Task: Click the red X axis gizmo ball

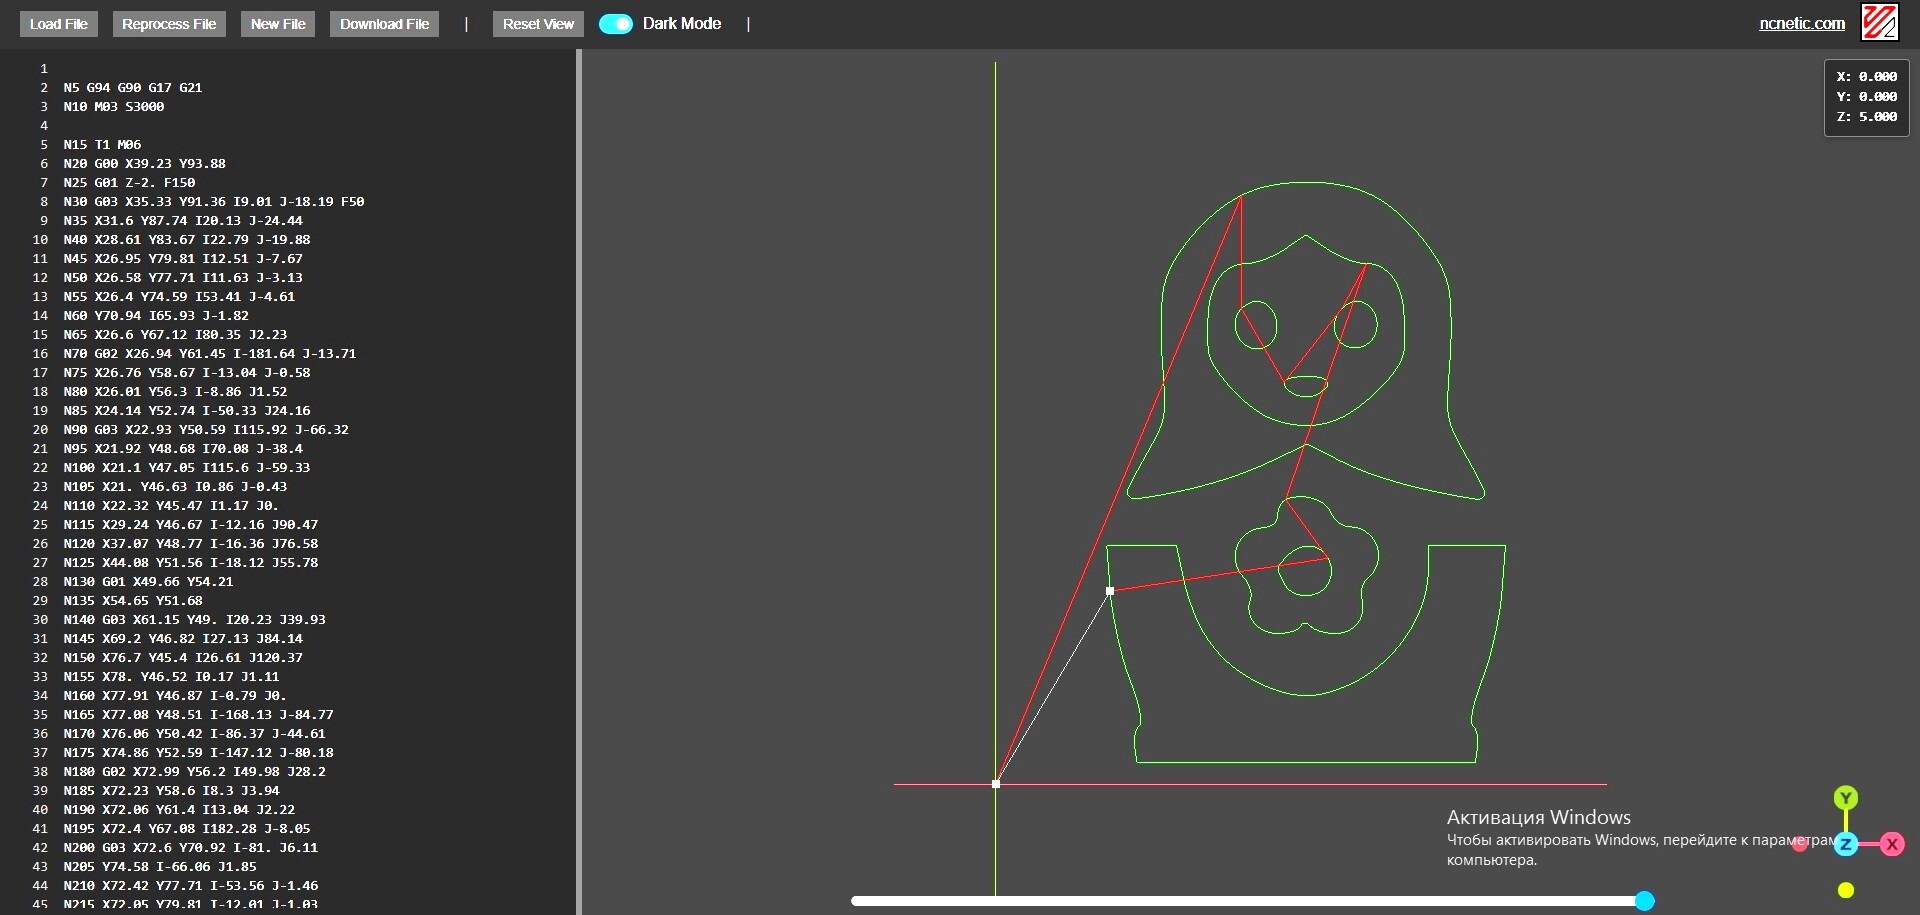Action: (x=1891, y=844)
